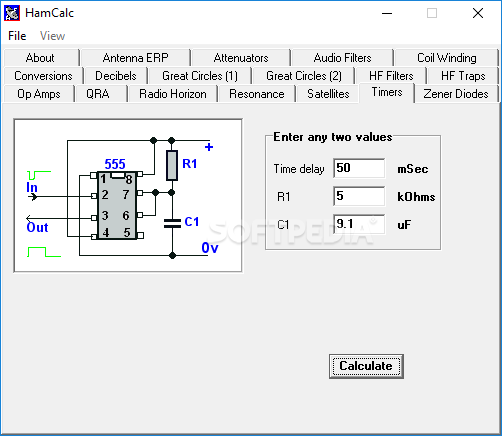Click the 'uF' unit label
The image size is (502, 436).
pos(404,225)
